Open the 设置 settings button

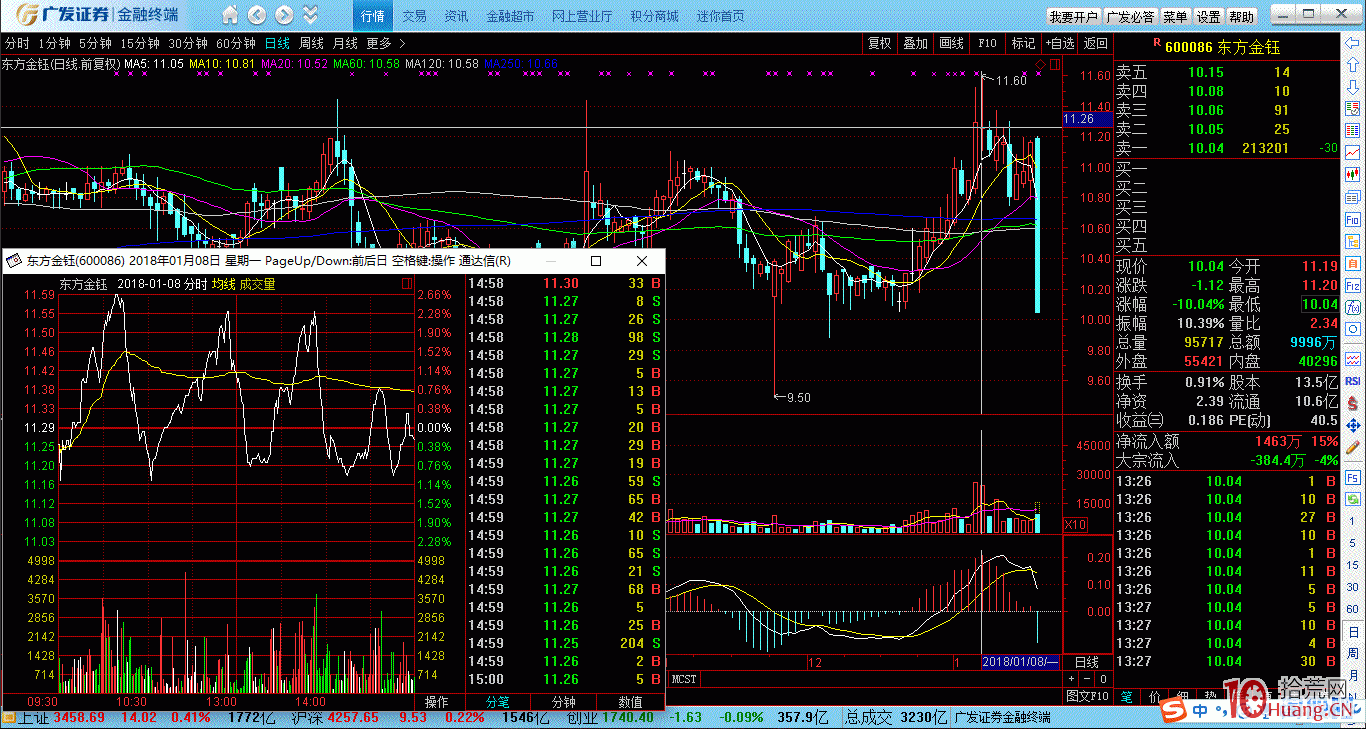pos(1209,17)
